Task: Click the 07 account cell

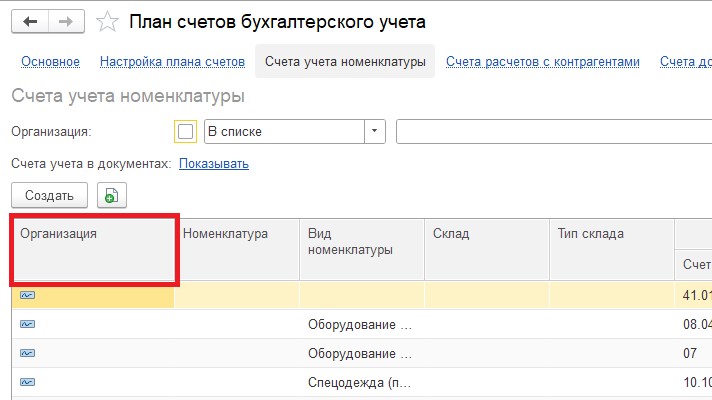Action: [693, 354]
